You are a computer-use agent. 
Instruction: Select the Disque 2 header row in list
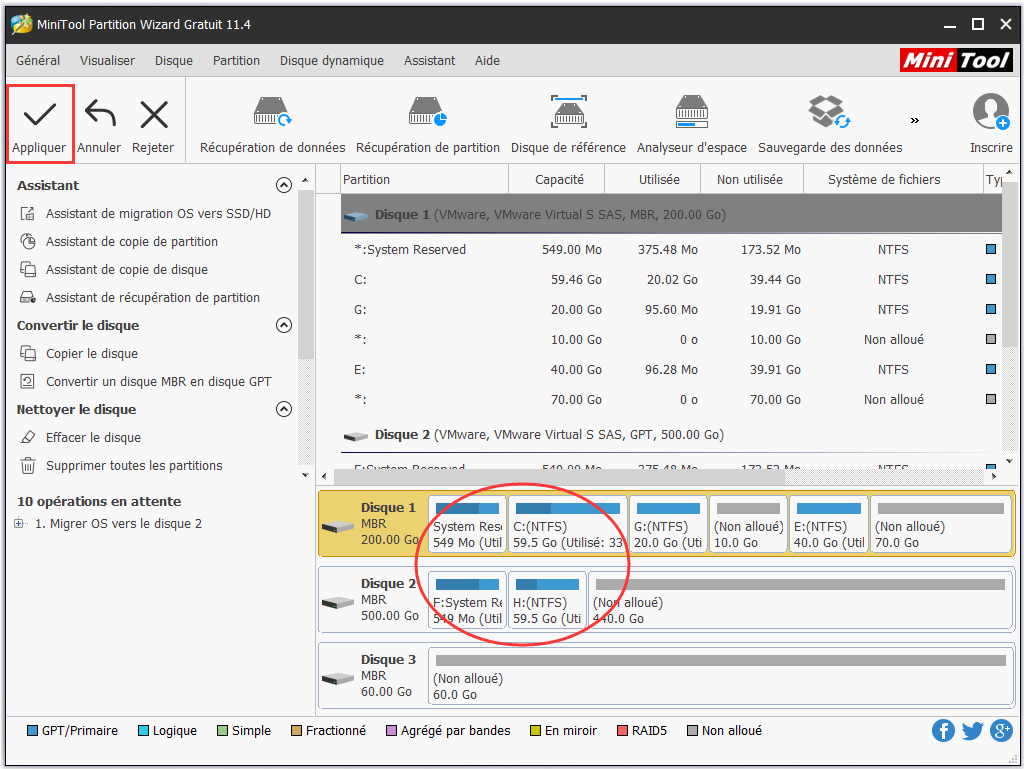coord(671,435)
